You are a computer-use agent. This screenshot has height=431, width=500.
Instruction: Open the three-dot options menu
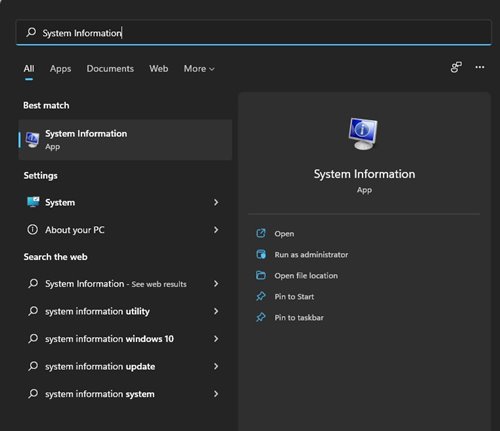[480, 67]
